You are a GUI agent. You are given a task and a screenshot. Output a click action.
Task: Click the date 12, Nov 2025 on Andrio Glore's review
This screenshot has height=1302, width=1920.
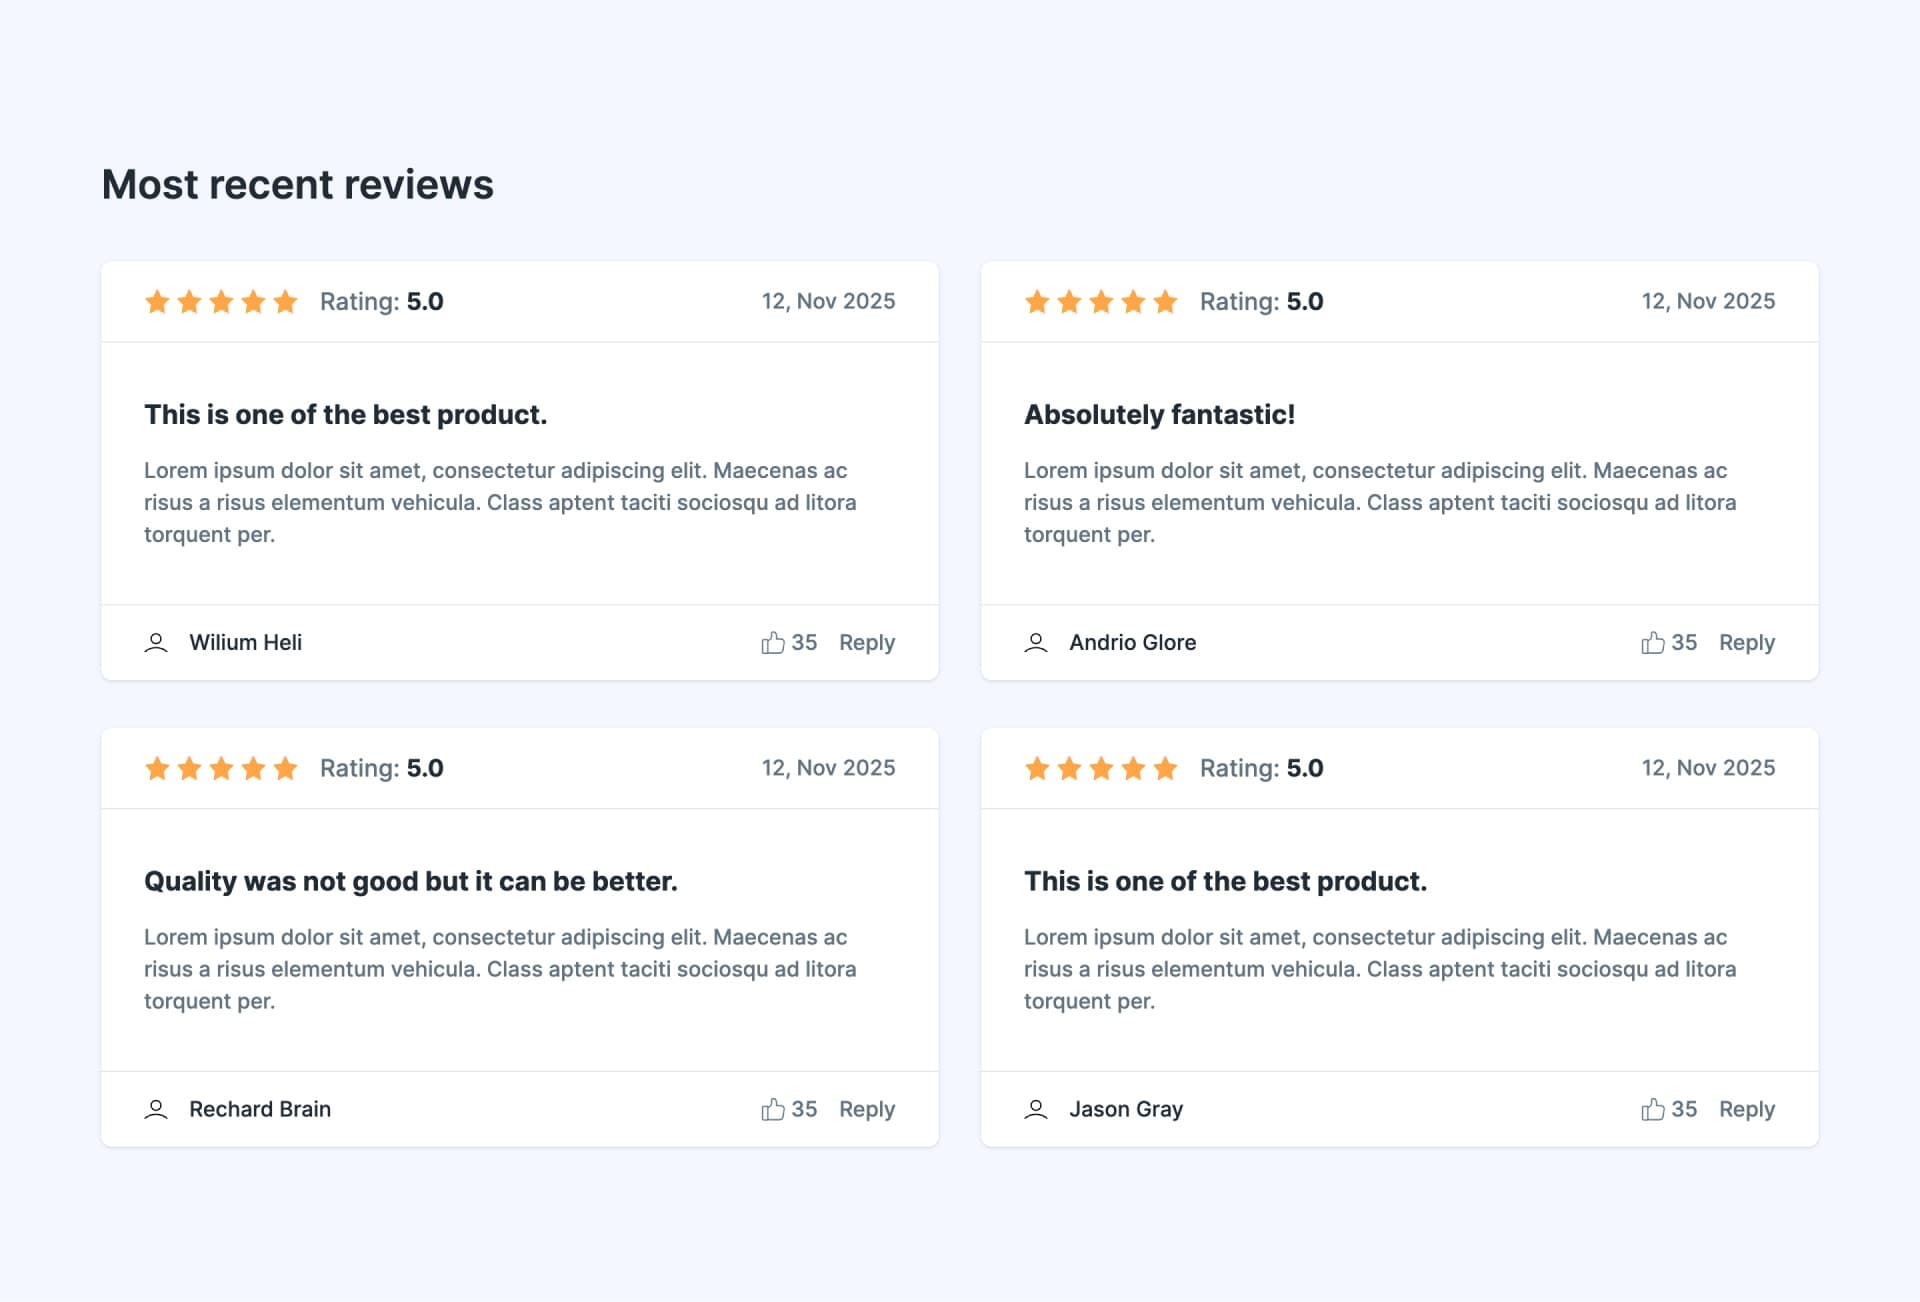(x=1708, y=301)
